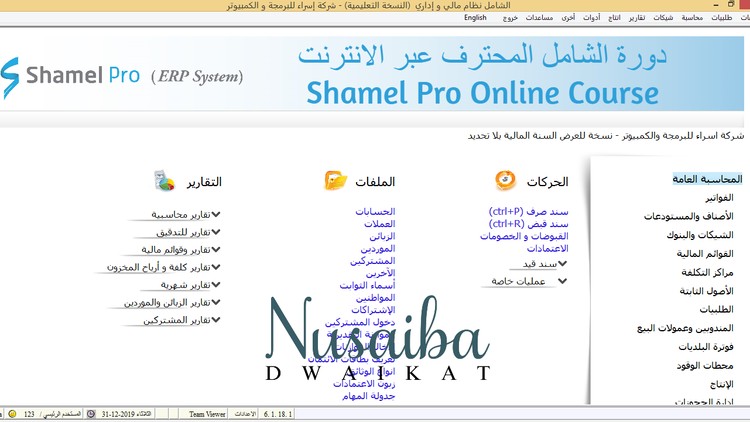This screenshot has height=422, width=750.
Task: Open the تقارير menu in menu bar
Action: pyautogui.click(x=637, y=18)
